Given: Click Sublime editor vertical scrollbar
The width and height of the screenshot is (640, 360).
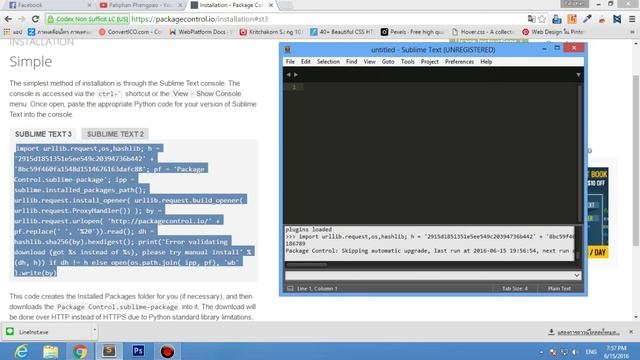Looking at the screenshot, I should [580, 153].
